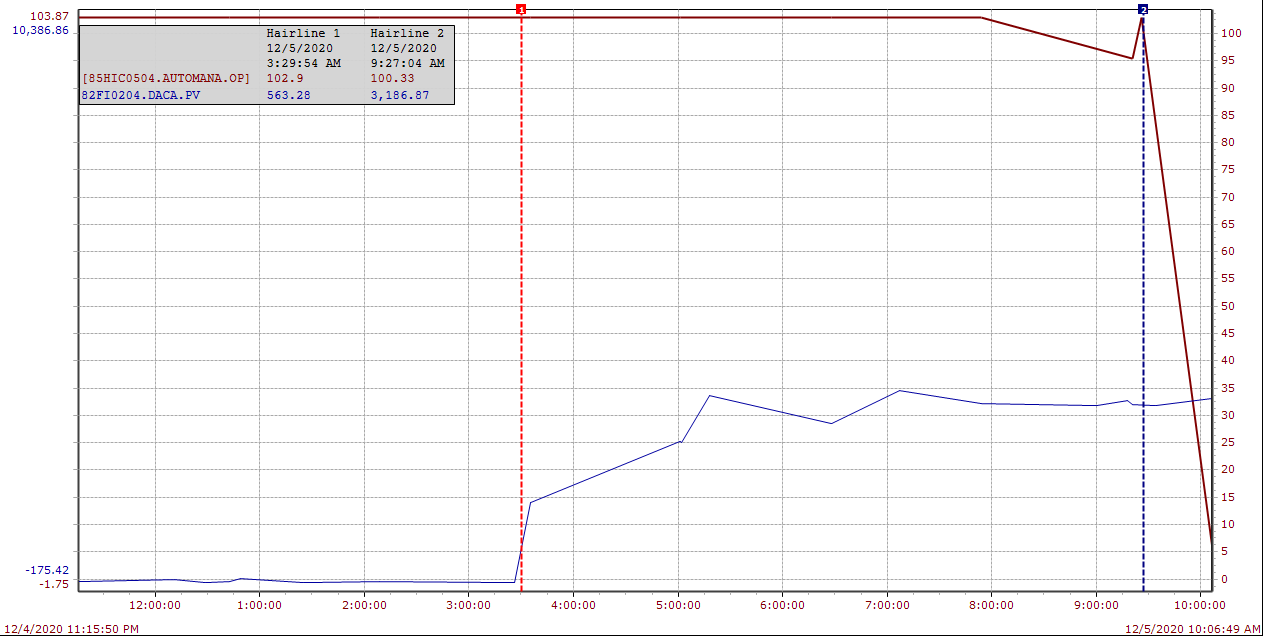Image resolution: width=1263 pixels, height=636 pixels.
Task: Click the 10:00:00 time axis label
Action: coord(1199,605)
